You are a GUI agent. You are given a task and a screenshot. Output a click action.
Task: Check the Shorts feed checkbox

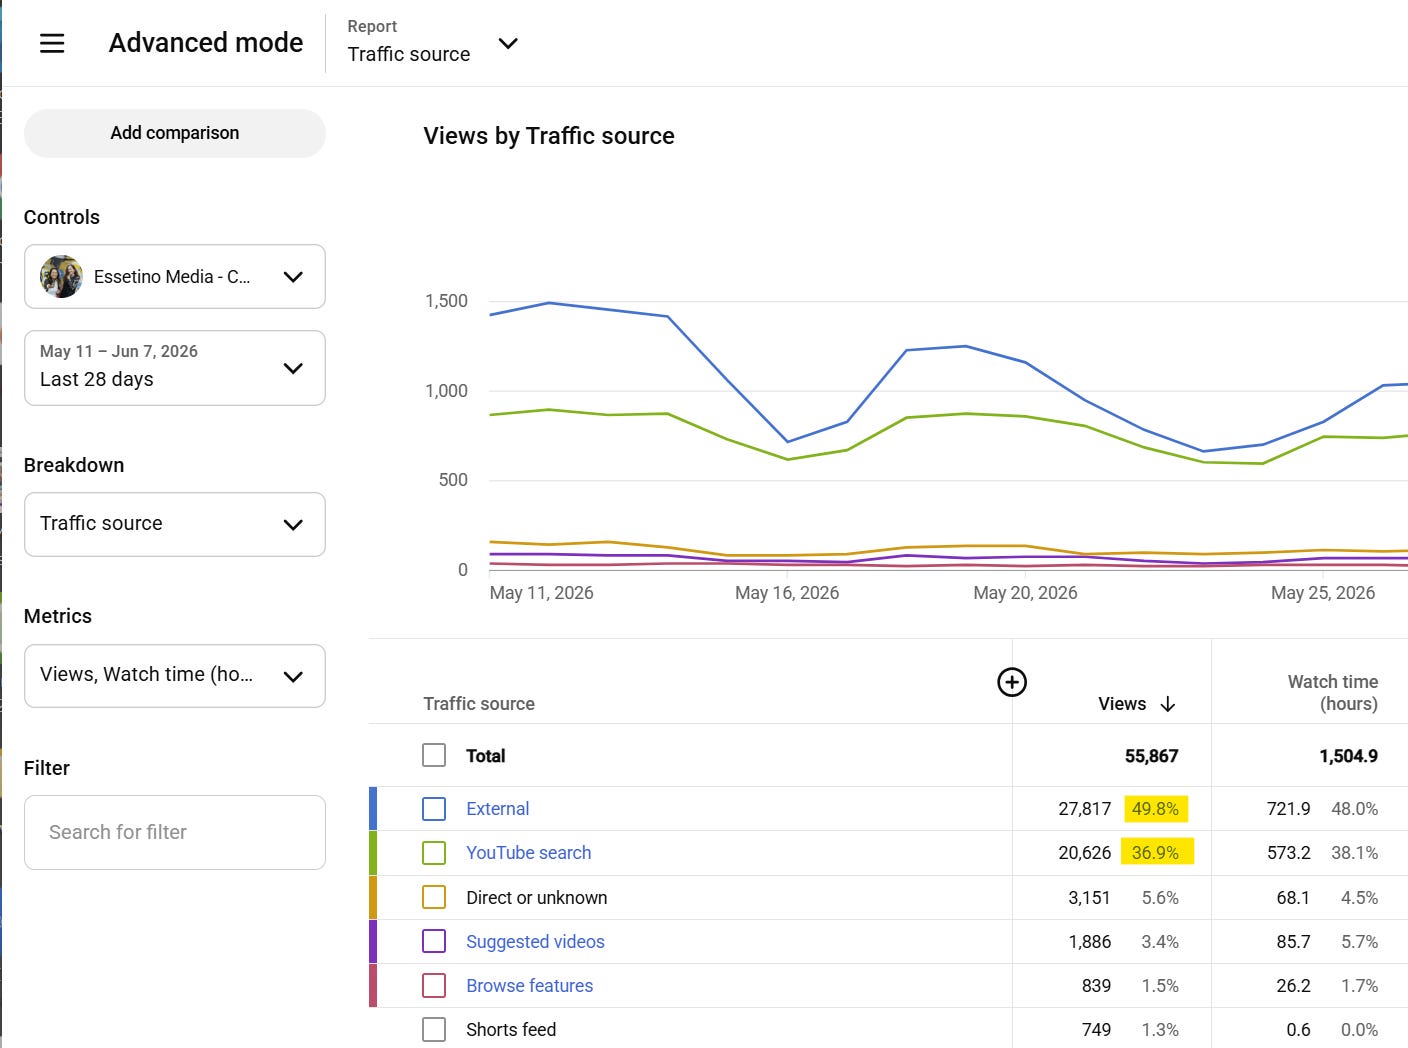(x=434, y=1029)
